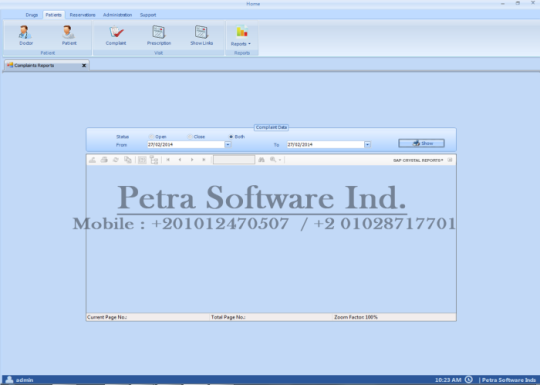
Task: Click the Show report button
Action: (422, 143)
